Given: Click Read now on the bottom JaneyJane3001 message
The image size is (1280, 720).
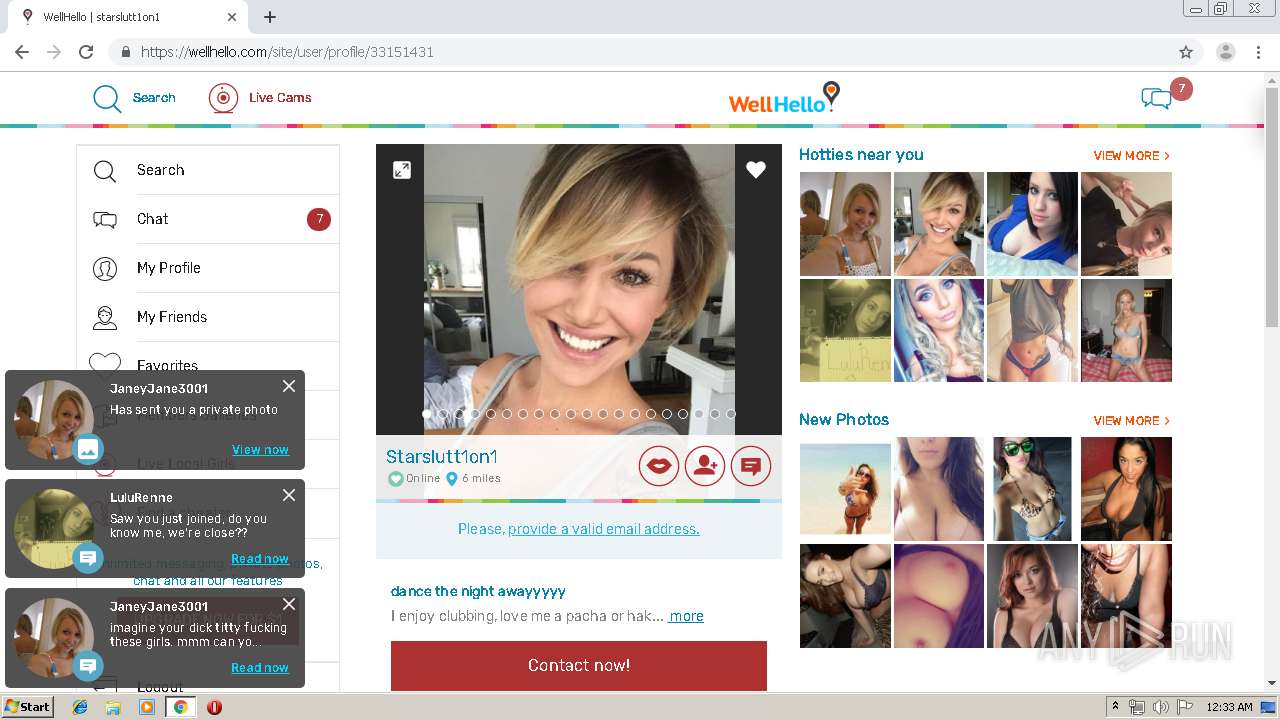Looking at the screenshot, I should [x=260, y=668].
